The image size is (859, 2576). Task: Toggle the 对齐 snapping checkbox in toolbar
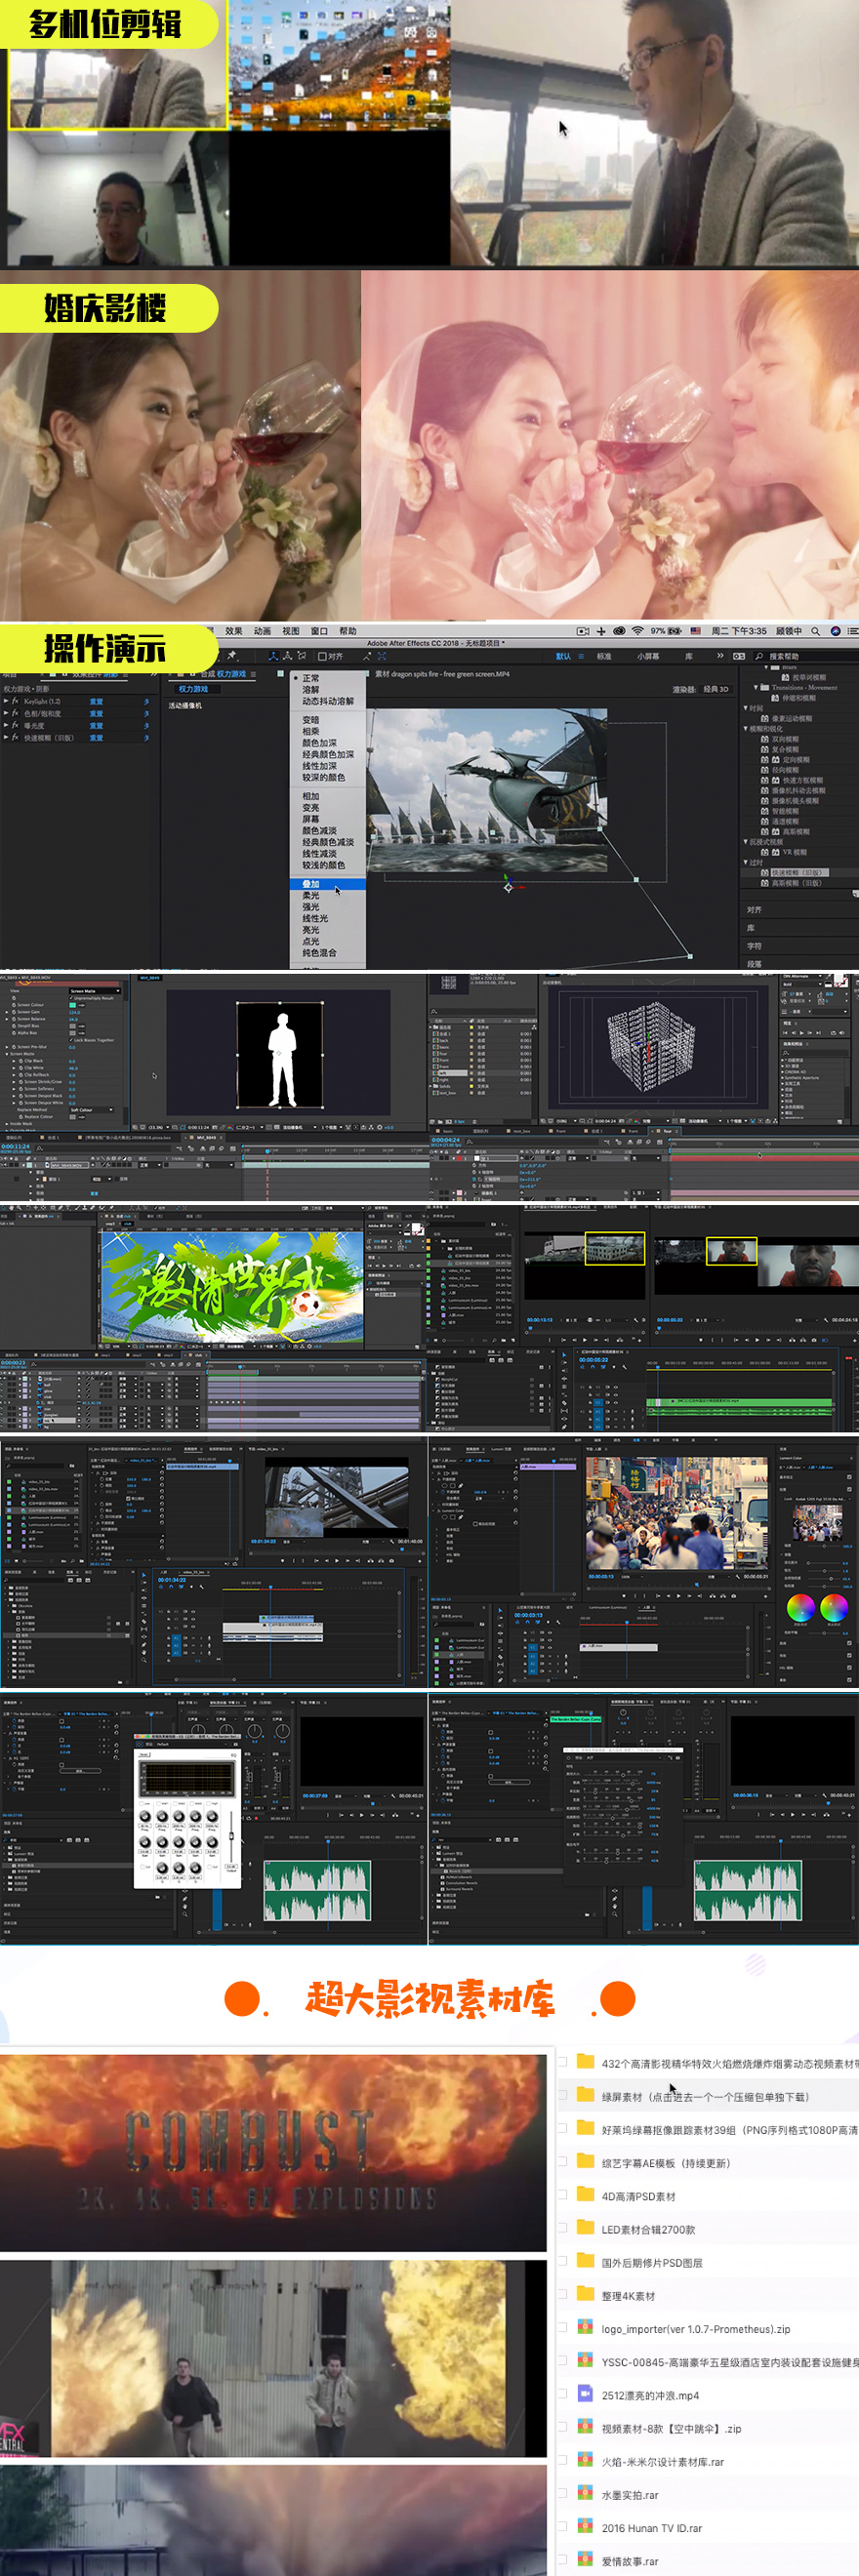point(322,657)
